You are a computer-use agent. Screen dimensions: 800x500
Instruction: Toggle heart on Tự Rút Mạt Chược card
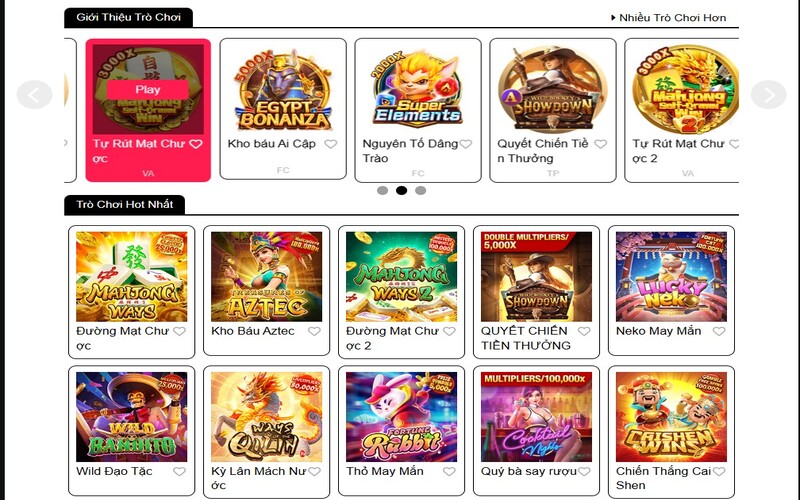pyautogui.click(x=196, y=144)
